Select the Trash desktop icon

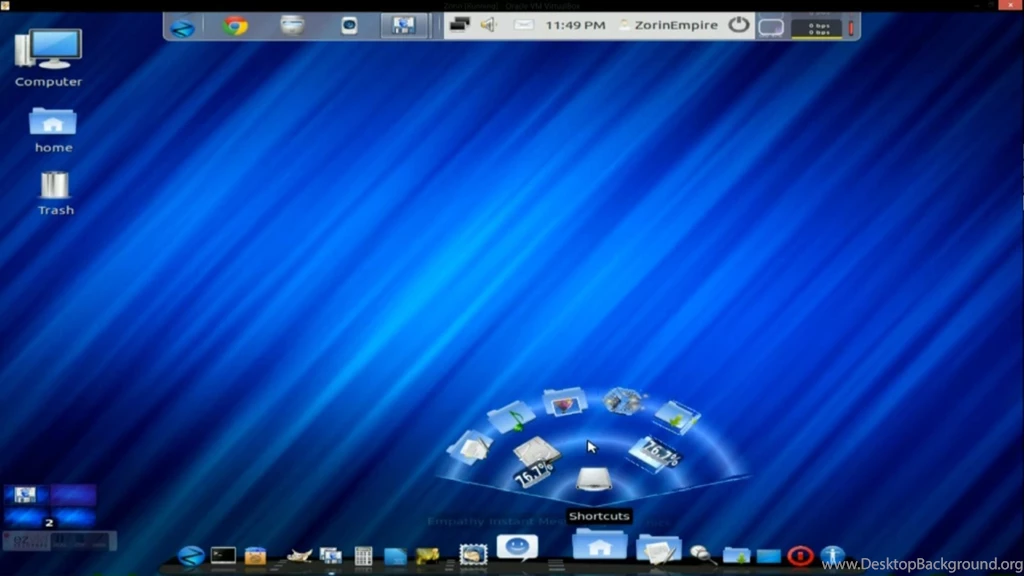coord(55,192)
